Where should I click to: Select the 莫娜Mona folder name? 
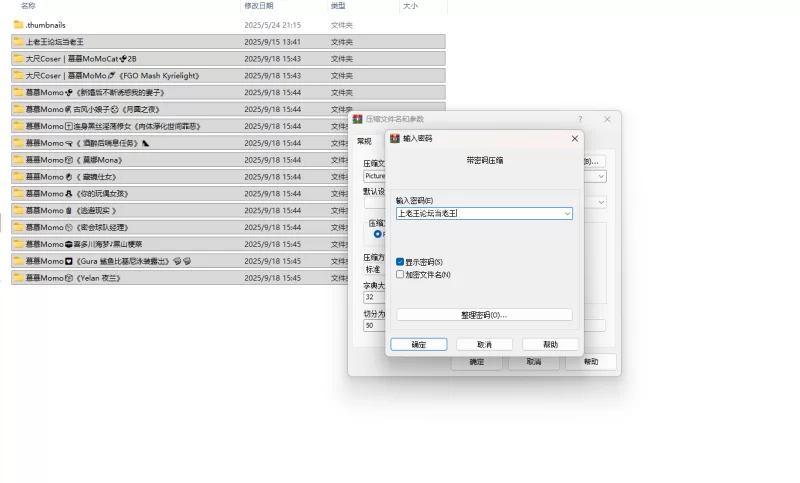tap(74, 159)
